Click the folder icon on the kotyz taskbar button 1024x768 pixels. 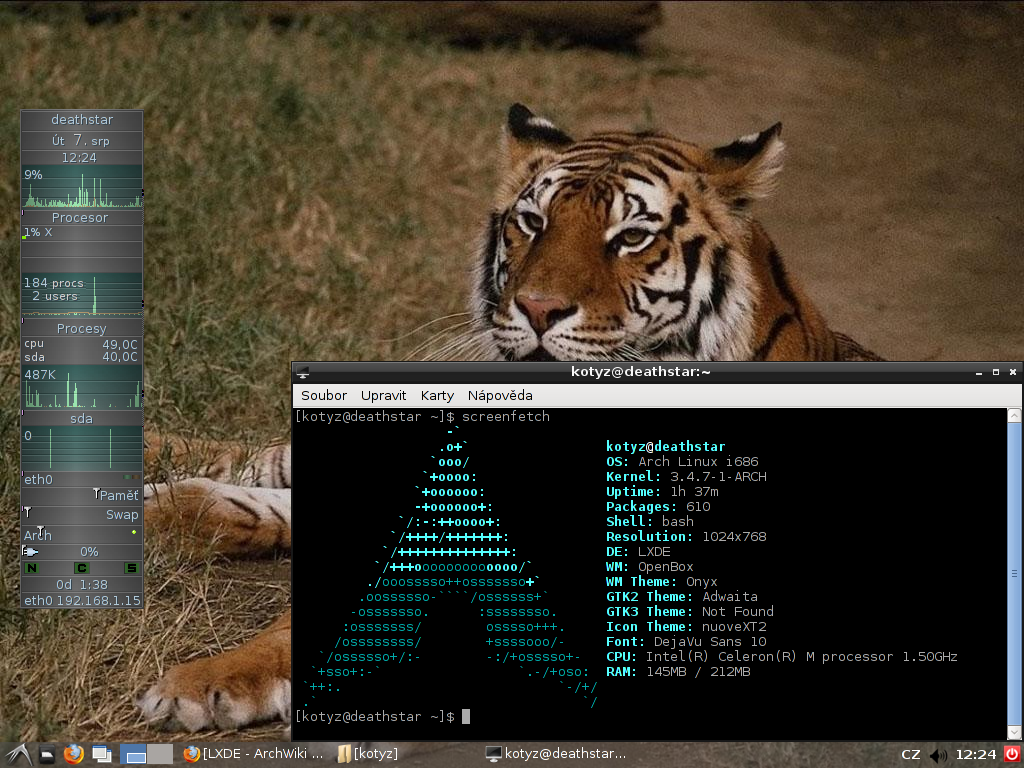[x=344, y=754]
